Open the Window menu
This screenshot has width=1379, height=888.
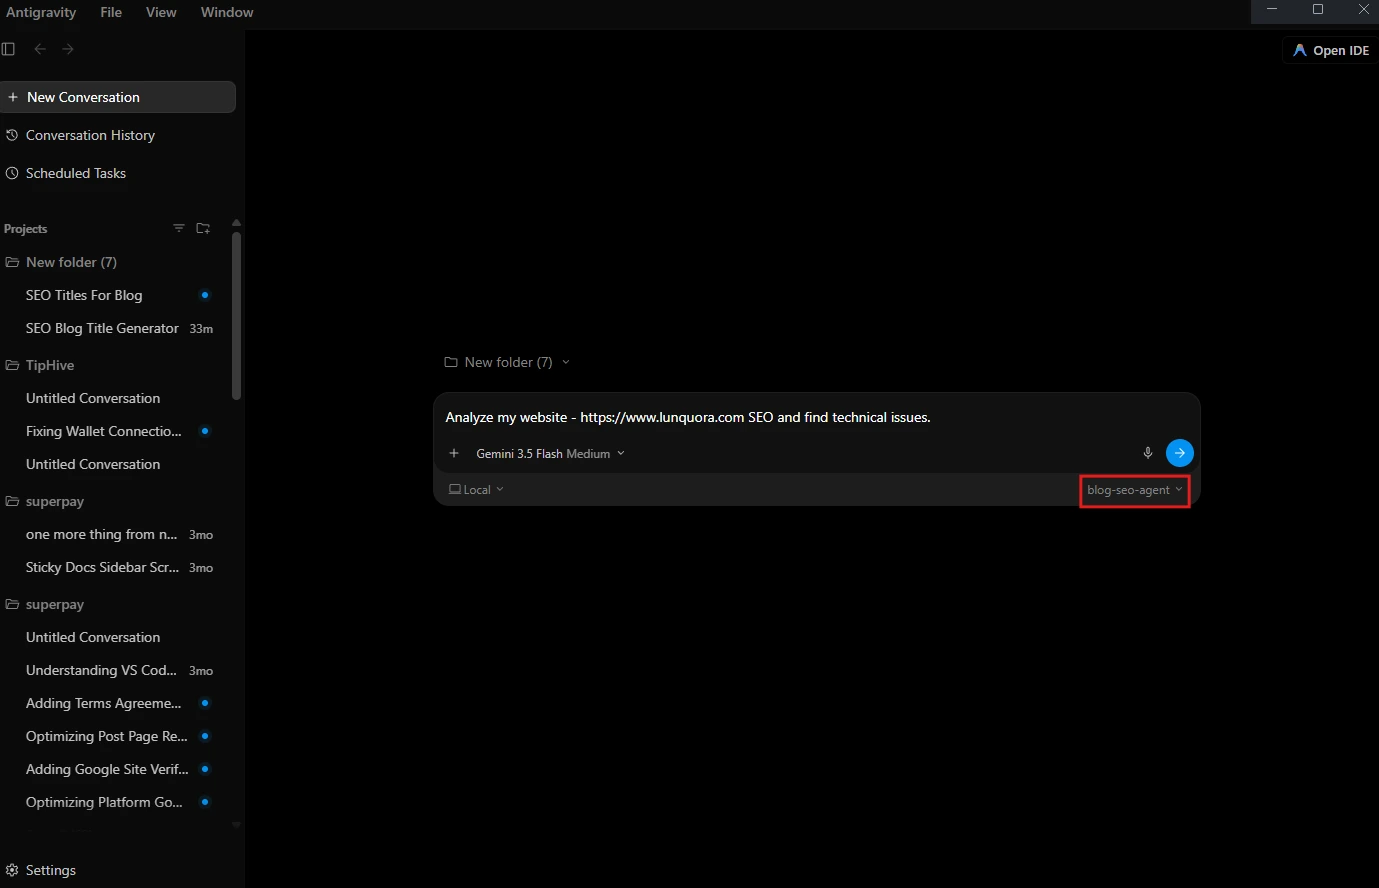tap(227, 12)
